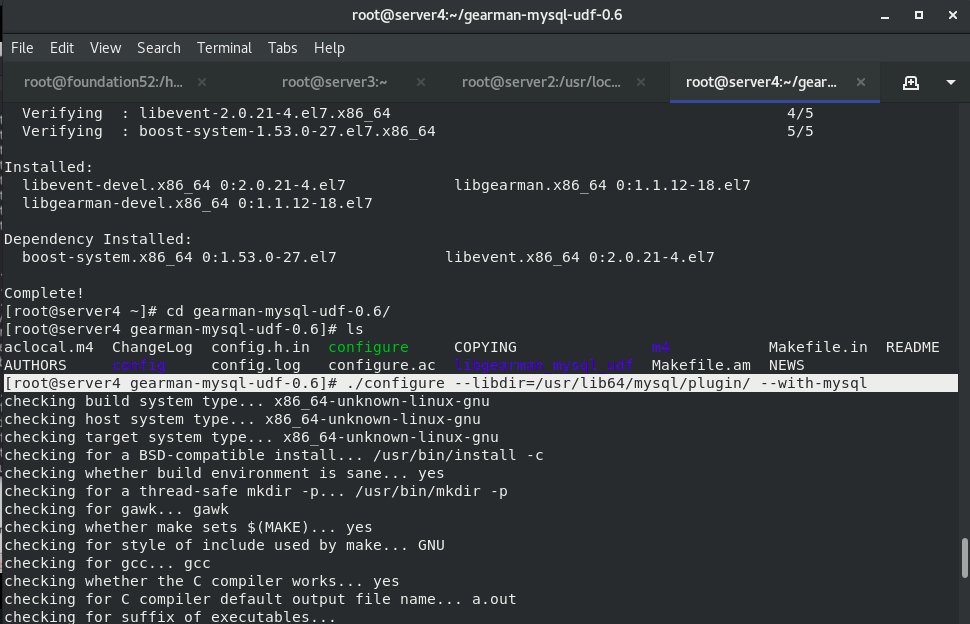Screen dimensions: 970x624
Task: Click the highlighted ./configure command line
Action: point(481,383)
